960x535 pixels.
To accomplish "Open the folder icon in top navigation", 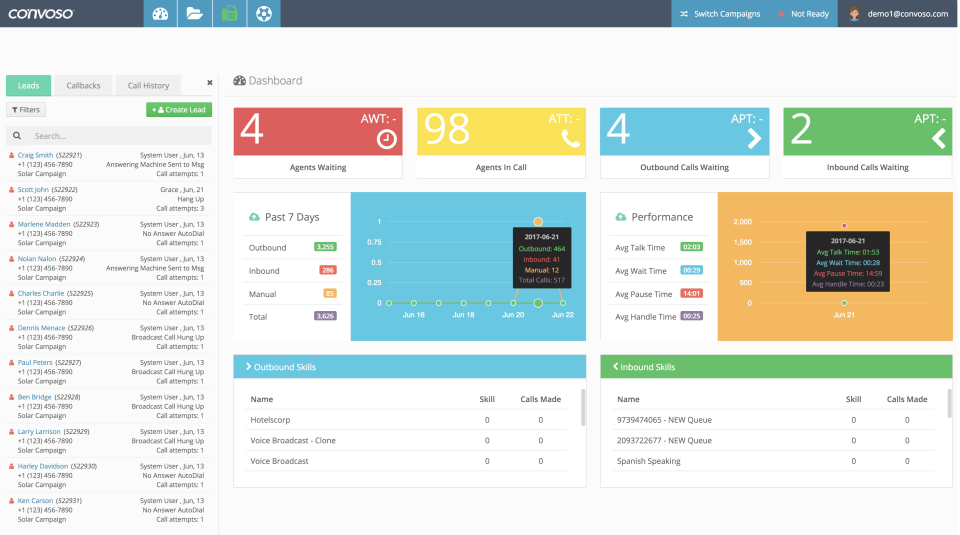I will coord(195,13).
